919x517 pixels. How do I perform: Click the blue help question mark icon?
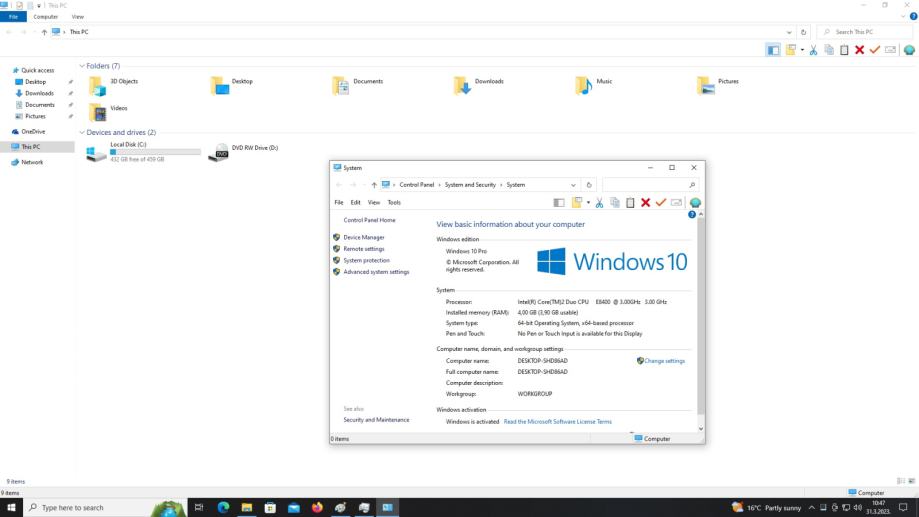691,215
